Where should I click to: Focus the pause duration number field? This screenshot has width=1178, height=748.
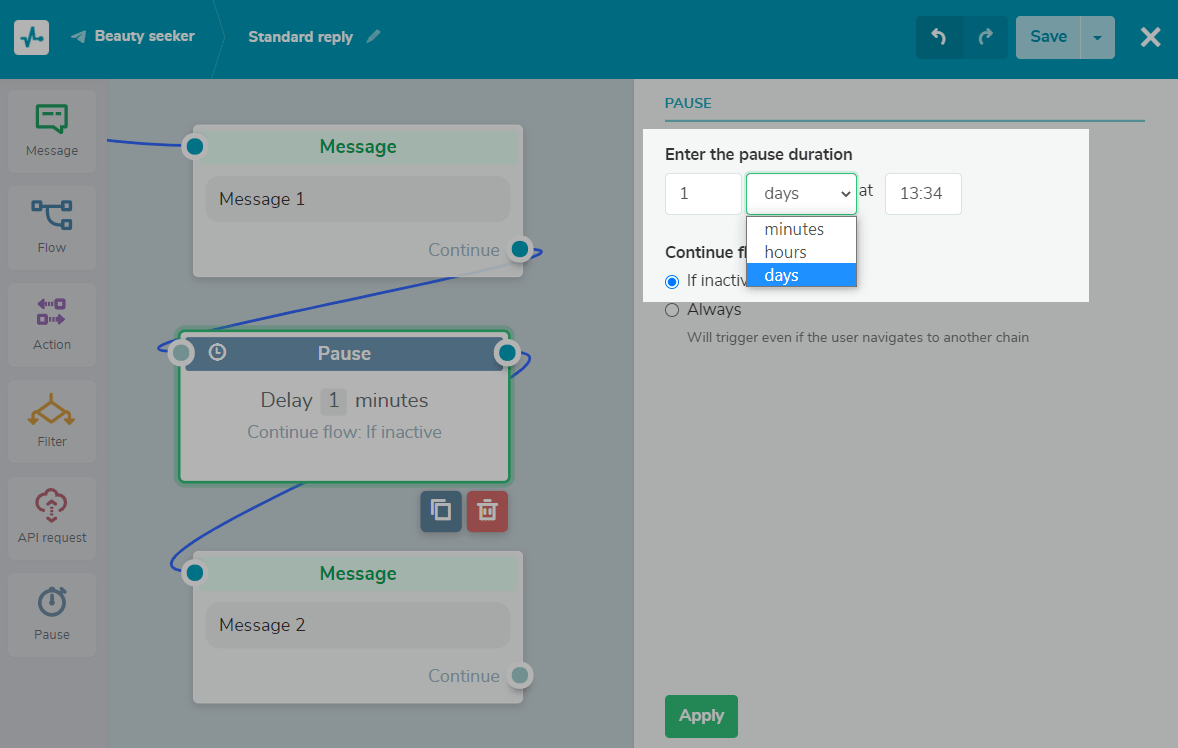point(703,194)
